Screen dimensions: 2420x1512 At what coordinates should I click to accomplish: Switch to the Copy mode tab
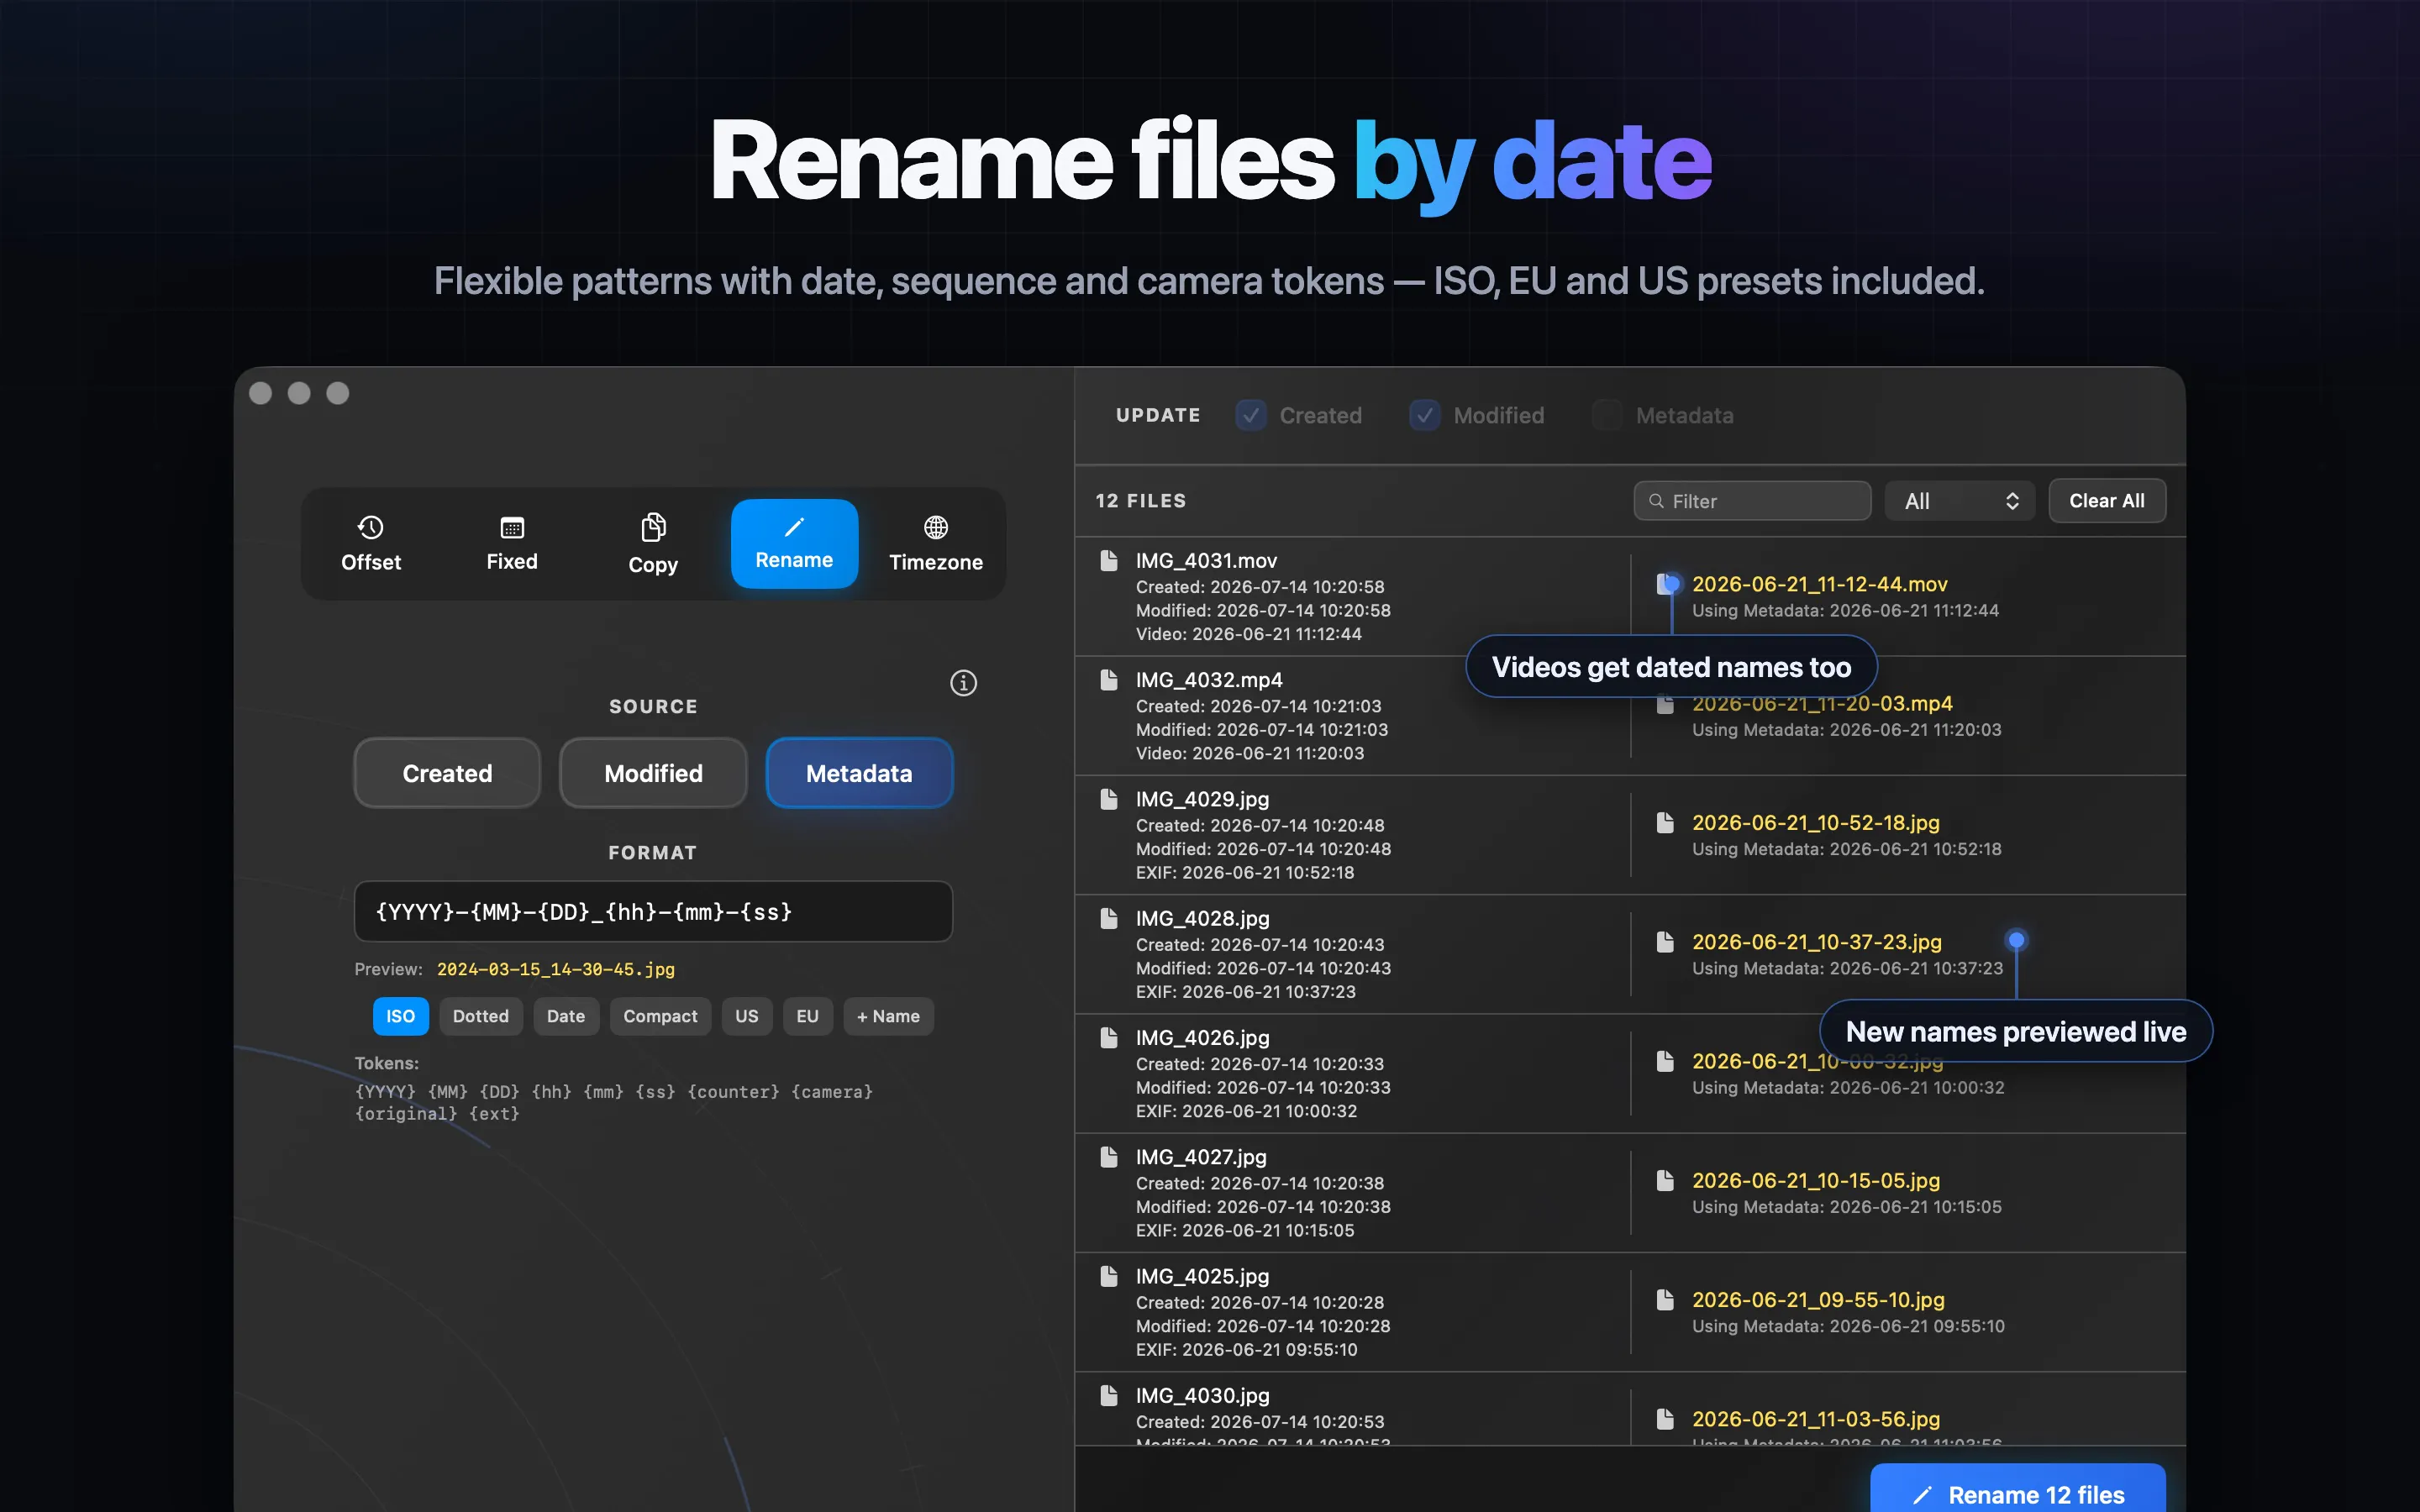[x=653, y=543]
